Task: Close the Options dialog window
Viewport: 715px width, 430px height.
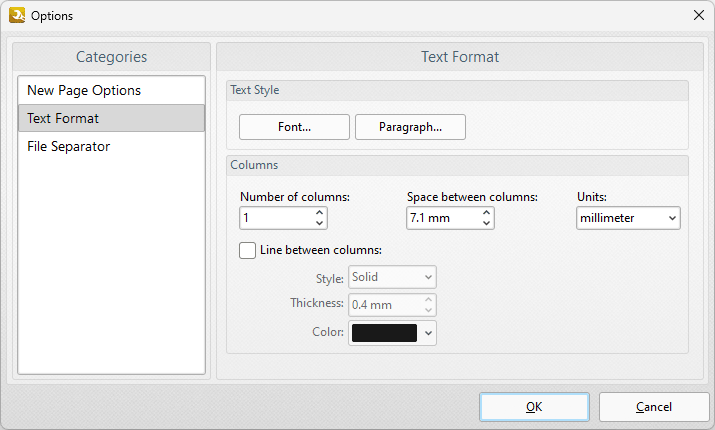Action: click(x=699, y=15)
